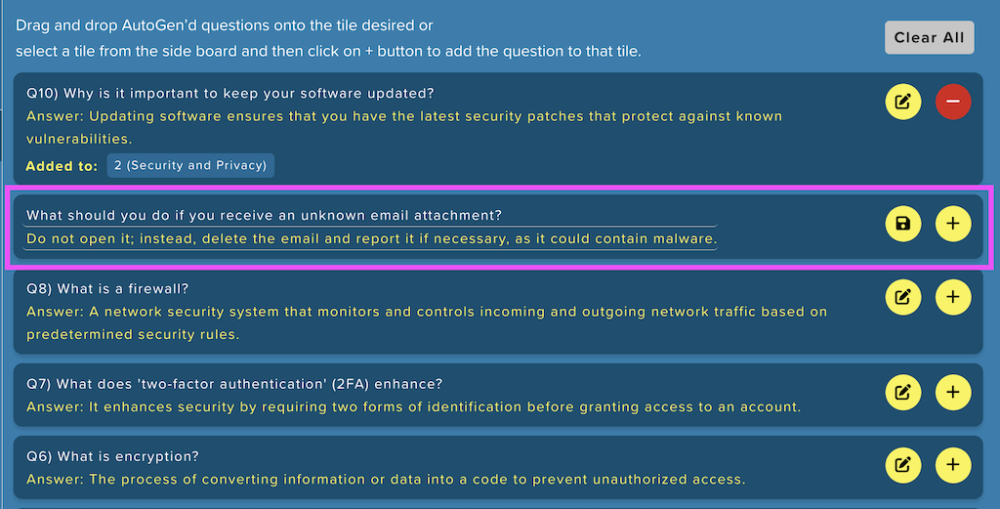The image size is (1000, 509).
Task: Edit the Q6 encryption question
Action: pyautogui.click(x=903, y=464)
